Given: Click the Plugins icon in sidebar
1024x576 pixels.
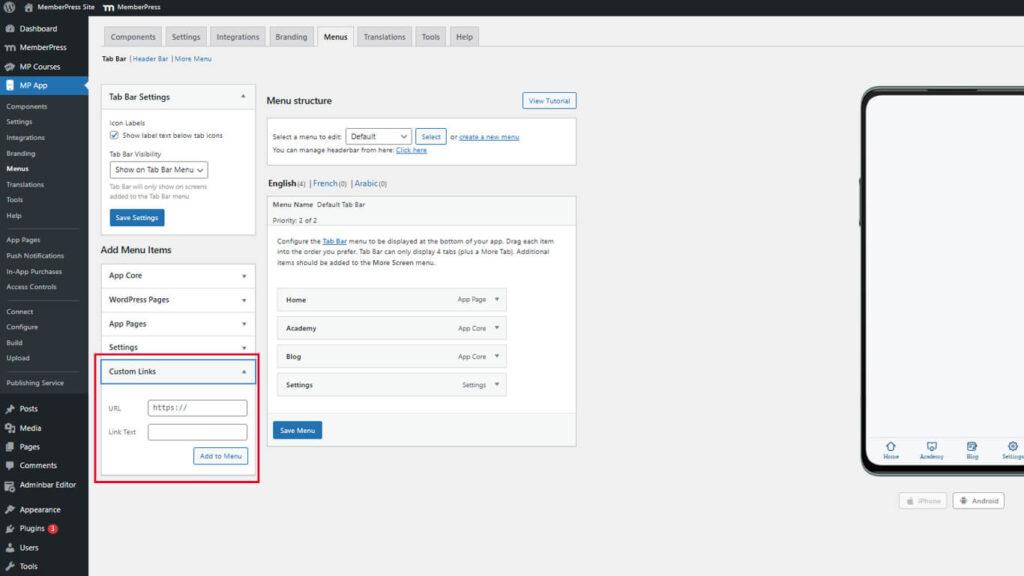Looking at the screenshot, I should 10,528.
